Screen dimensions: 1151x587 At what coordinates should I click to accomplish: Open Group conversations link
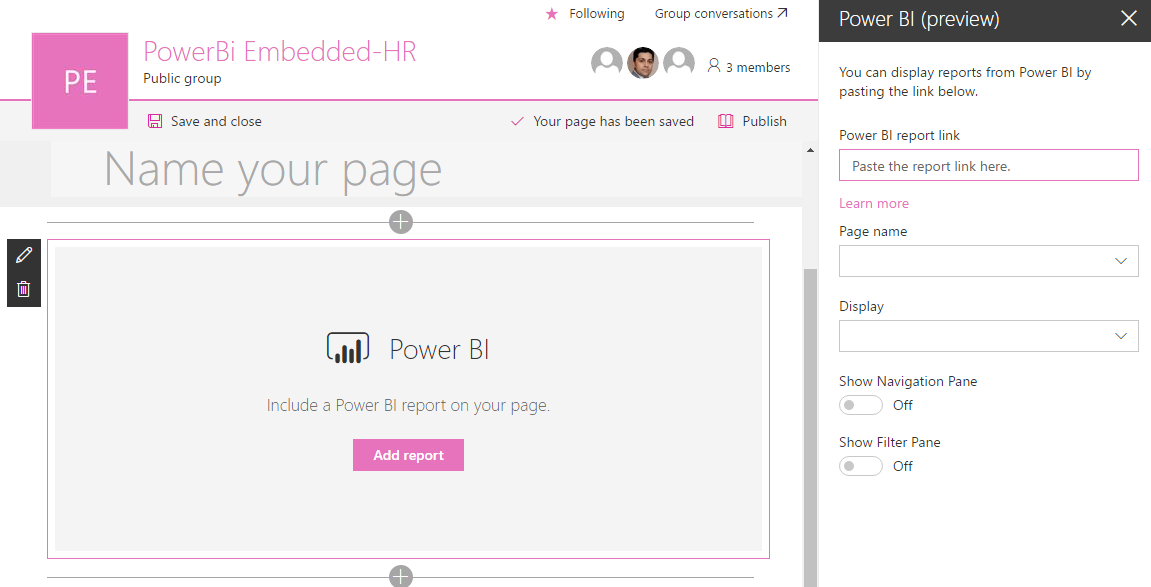coord(721,13)
